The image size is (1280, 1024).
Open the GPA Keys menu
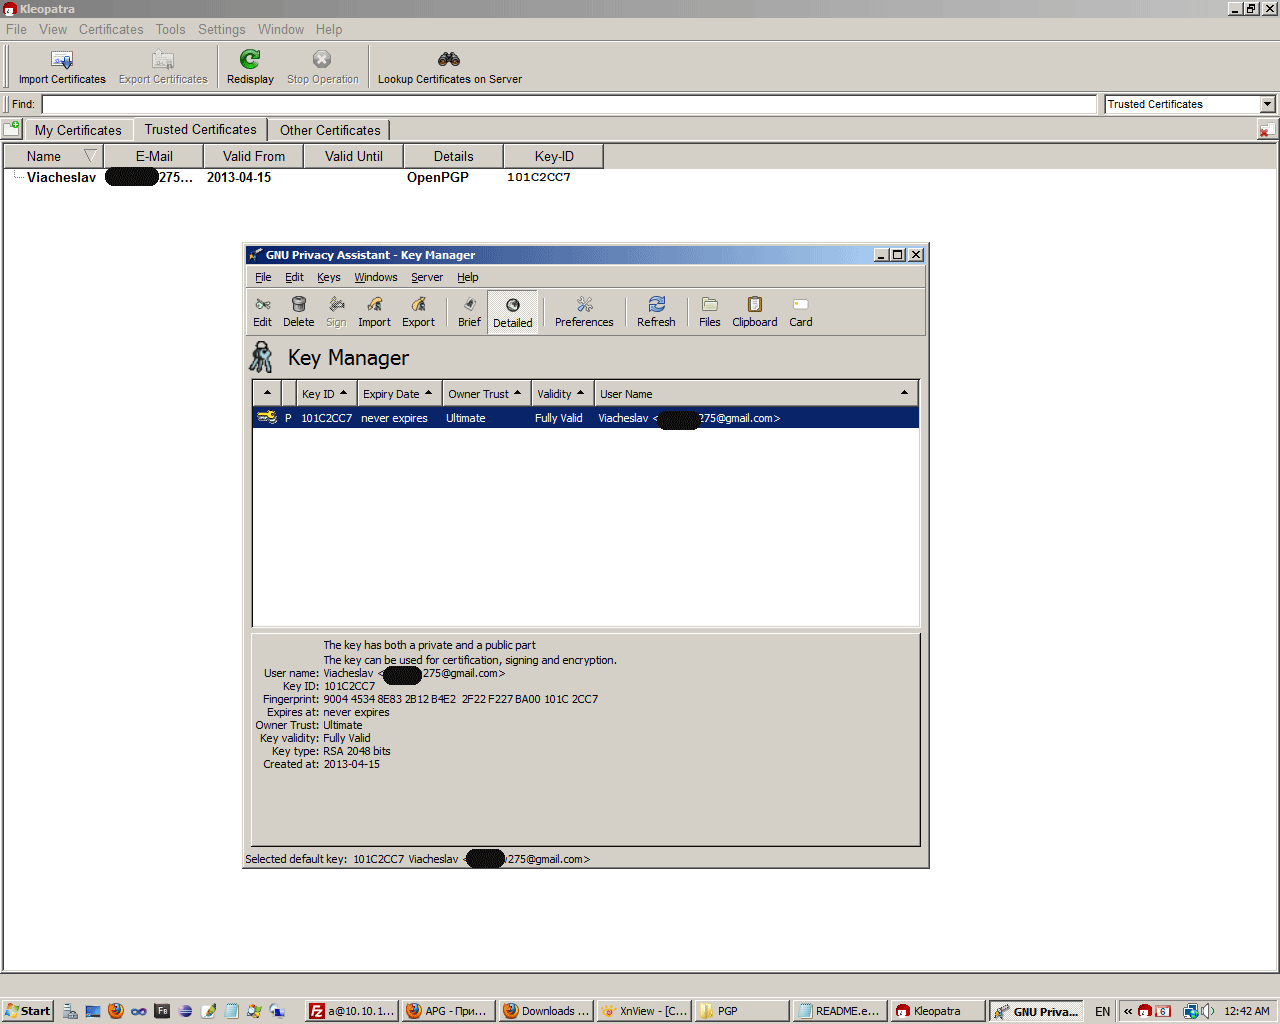[x=329, y=277]
